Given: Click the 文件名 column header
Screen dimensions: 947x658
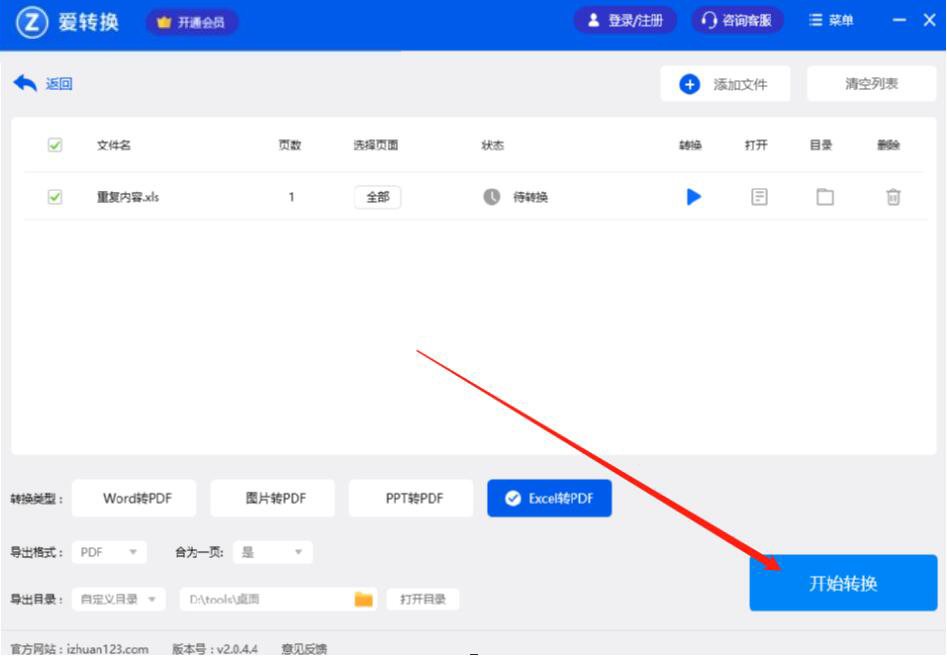Looking at the screenshot, I should coord(114,145).
